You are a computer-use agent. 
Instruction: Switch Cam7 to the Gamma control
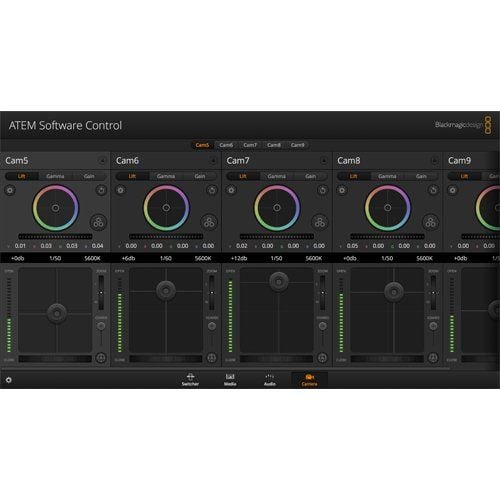tap(277, 176)
